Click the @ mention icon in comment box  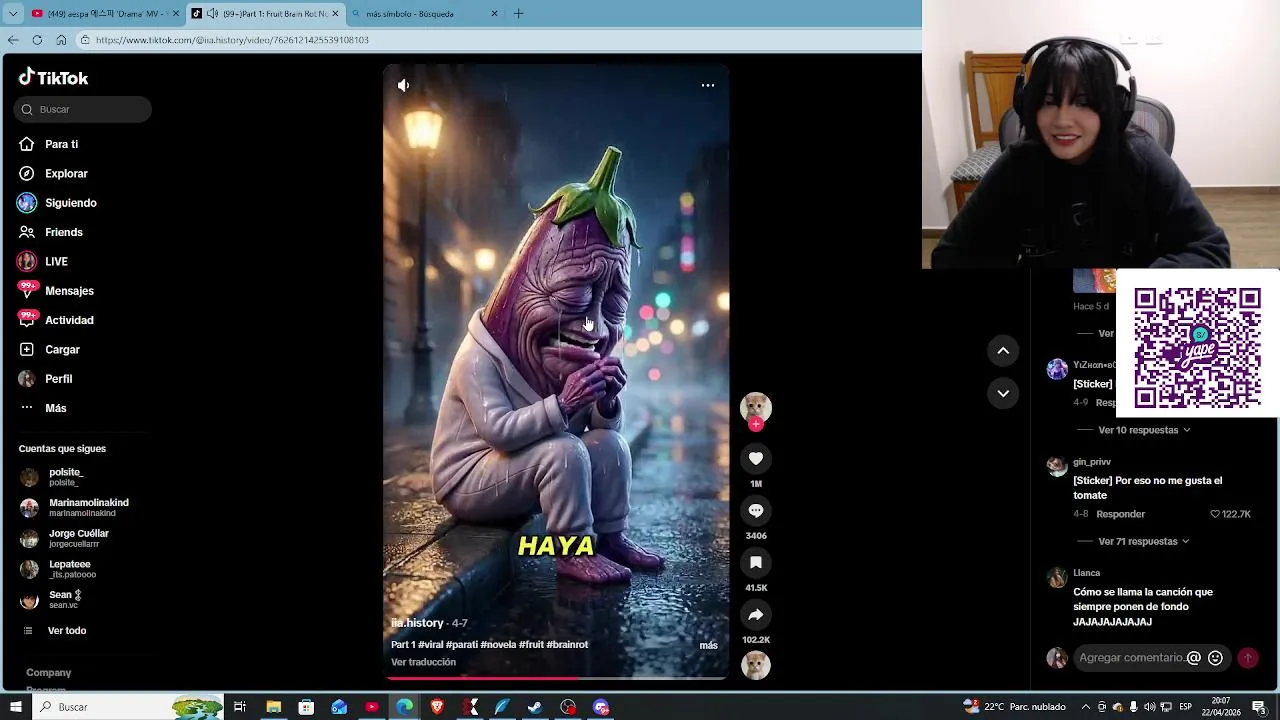1193,658
